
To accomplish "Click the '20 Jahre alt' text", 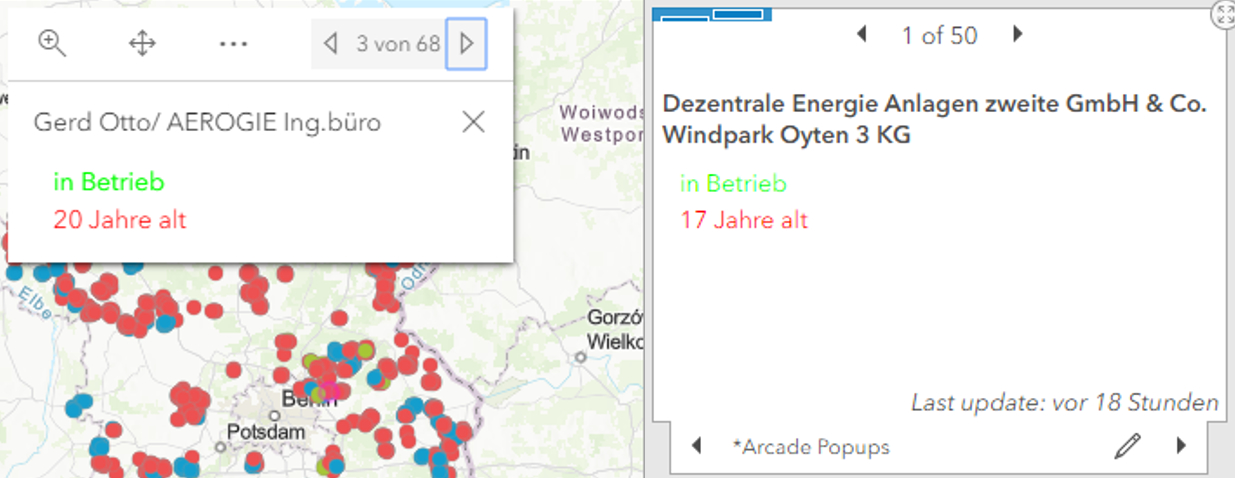I will [x=120, y=220].
